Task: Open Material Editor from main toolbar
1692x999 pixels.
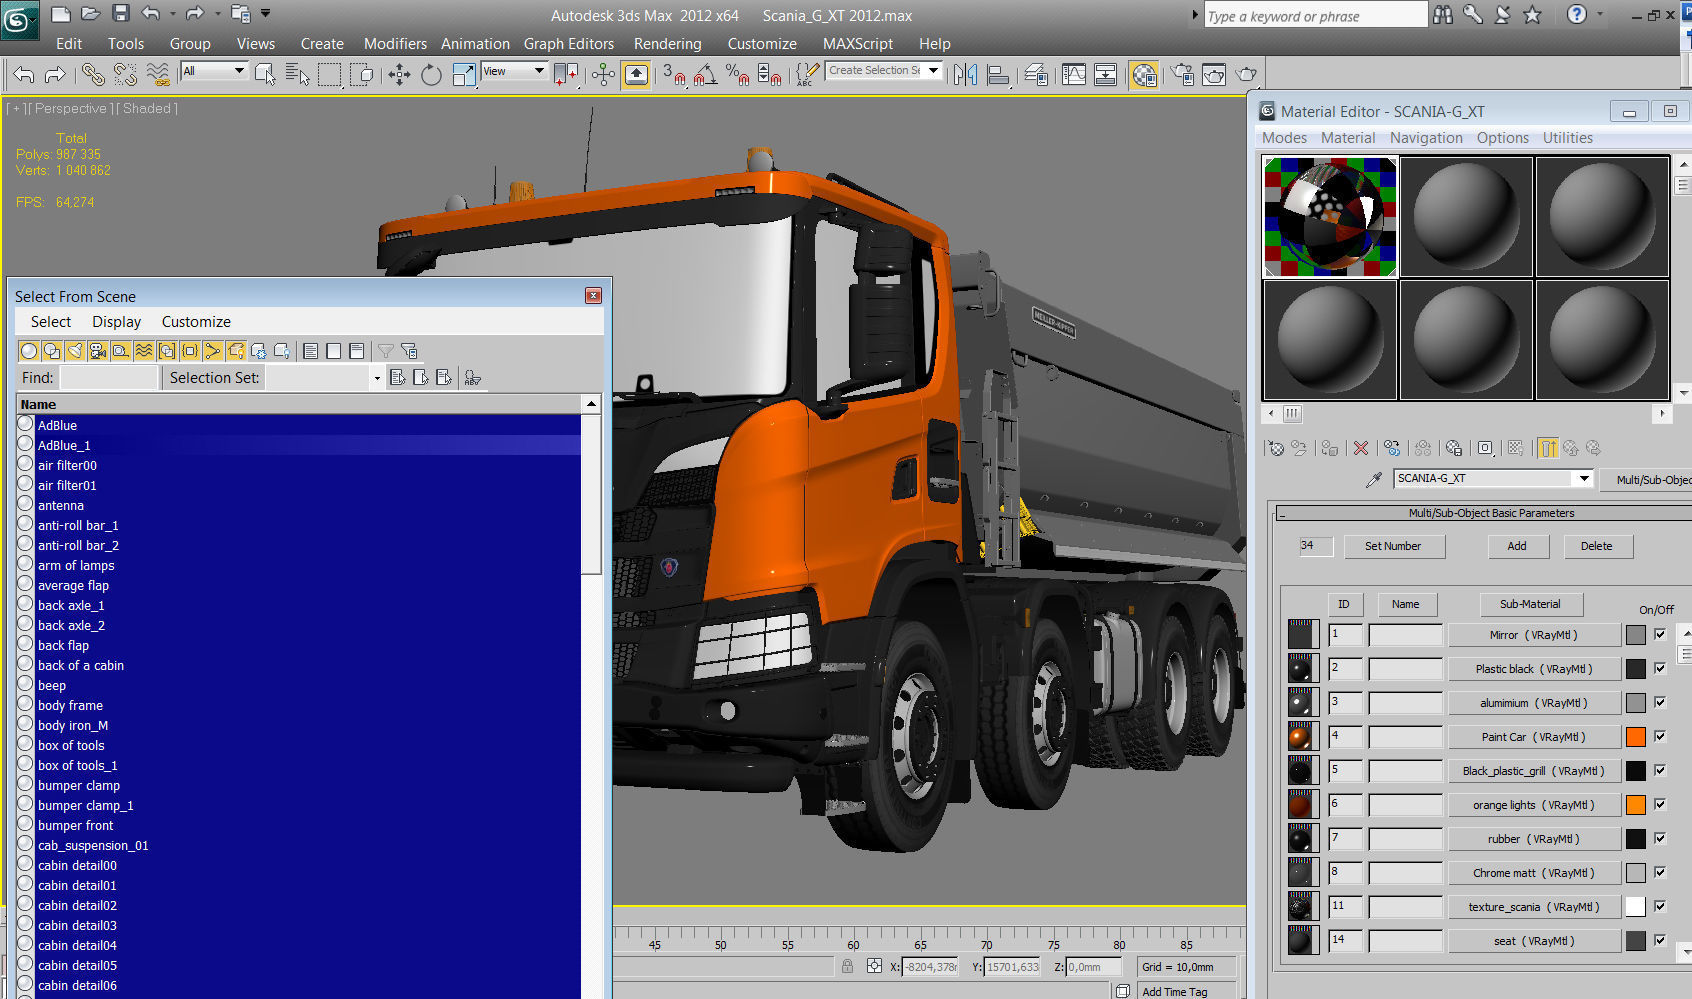Action: 1144,75
